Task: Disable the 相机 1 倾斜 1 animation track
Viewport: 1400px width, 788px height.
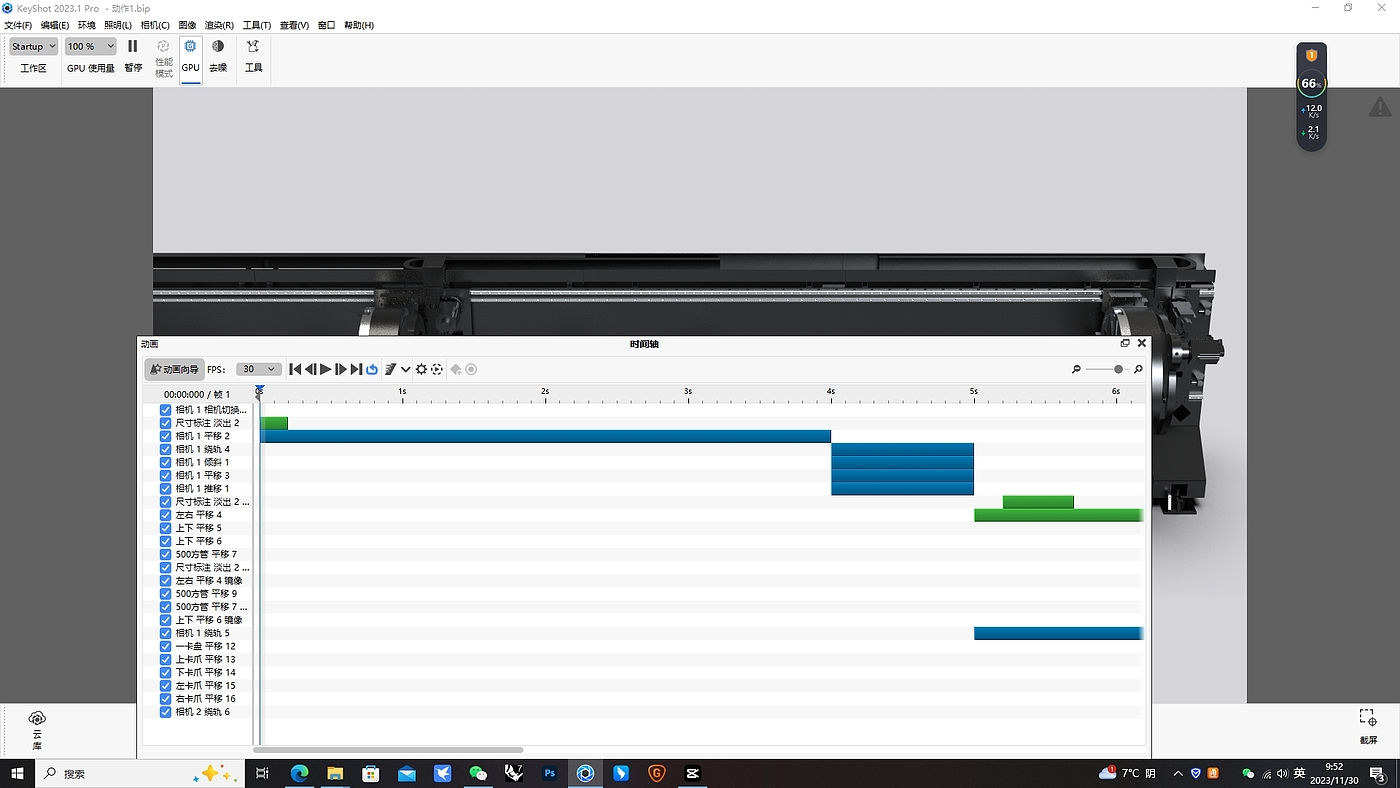Action: [x=166, y=462]
